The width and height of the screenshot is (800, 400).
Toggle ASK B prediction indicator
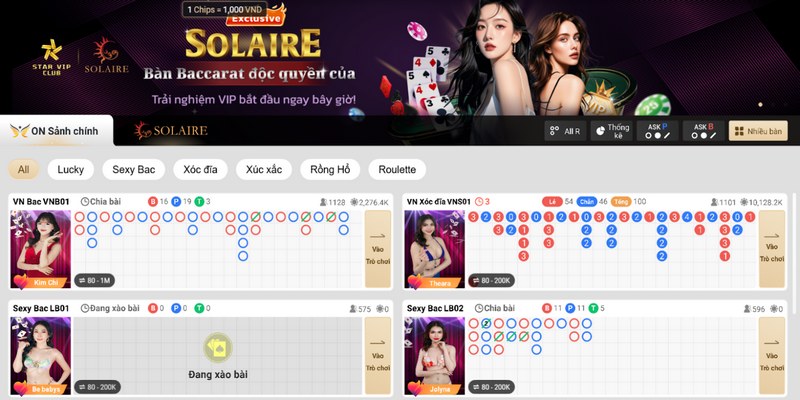(704, 131)
